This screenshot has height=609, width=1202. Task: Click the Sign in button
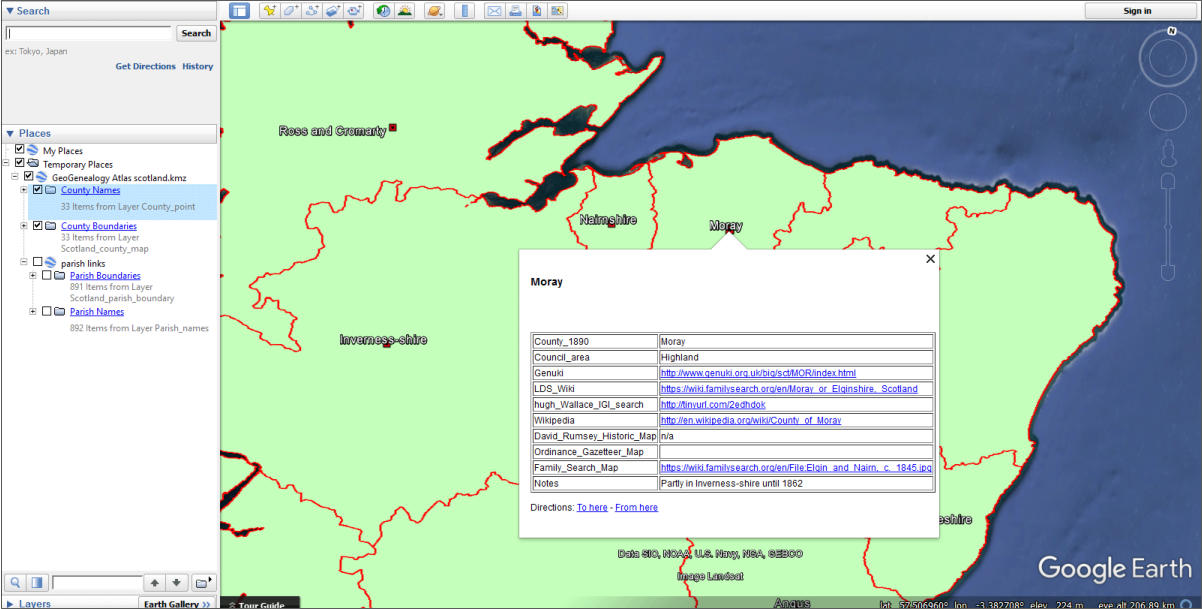(1137, 11)
